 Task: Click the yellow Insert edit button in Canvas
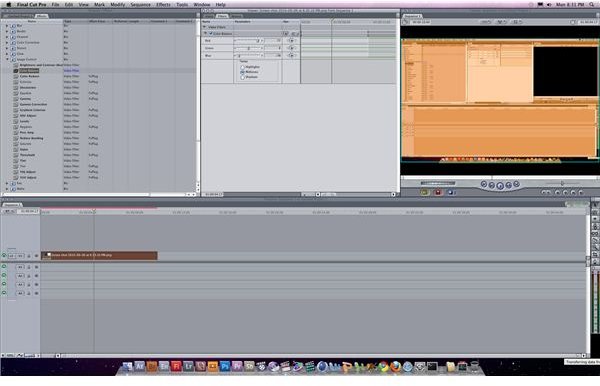click(424, 192)
